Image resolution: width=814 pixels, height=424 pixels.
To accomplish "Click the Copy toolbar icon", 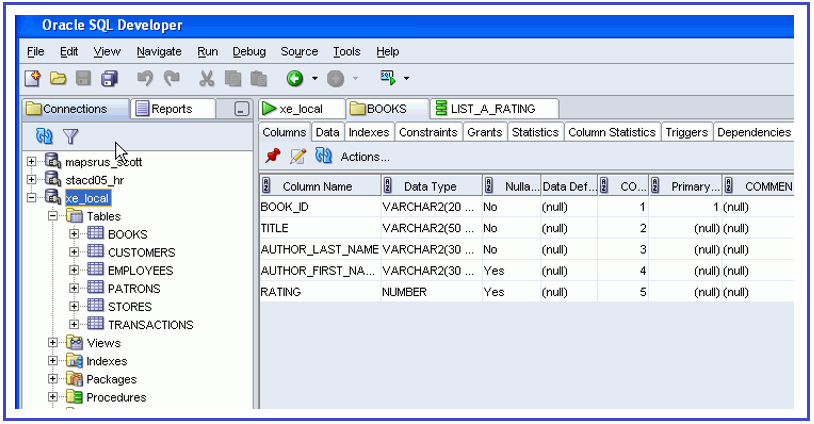I will coord(233,78).
